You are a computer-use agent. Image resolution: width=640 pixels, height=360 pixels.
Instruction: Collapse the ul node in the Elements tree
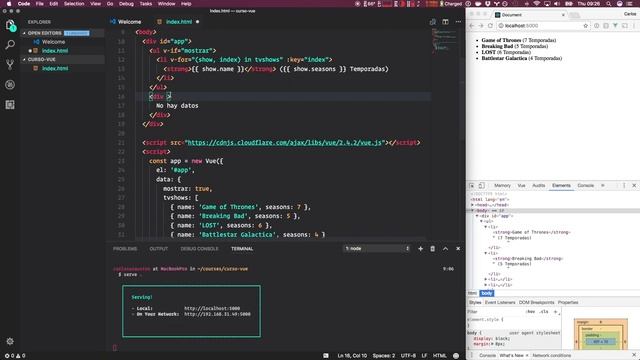[x=482, y=221]
